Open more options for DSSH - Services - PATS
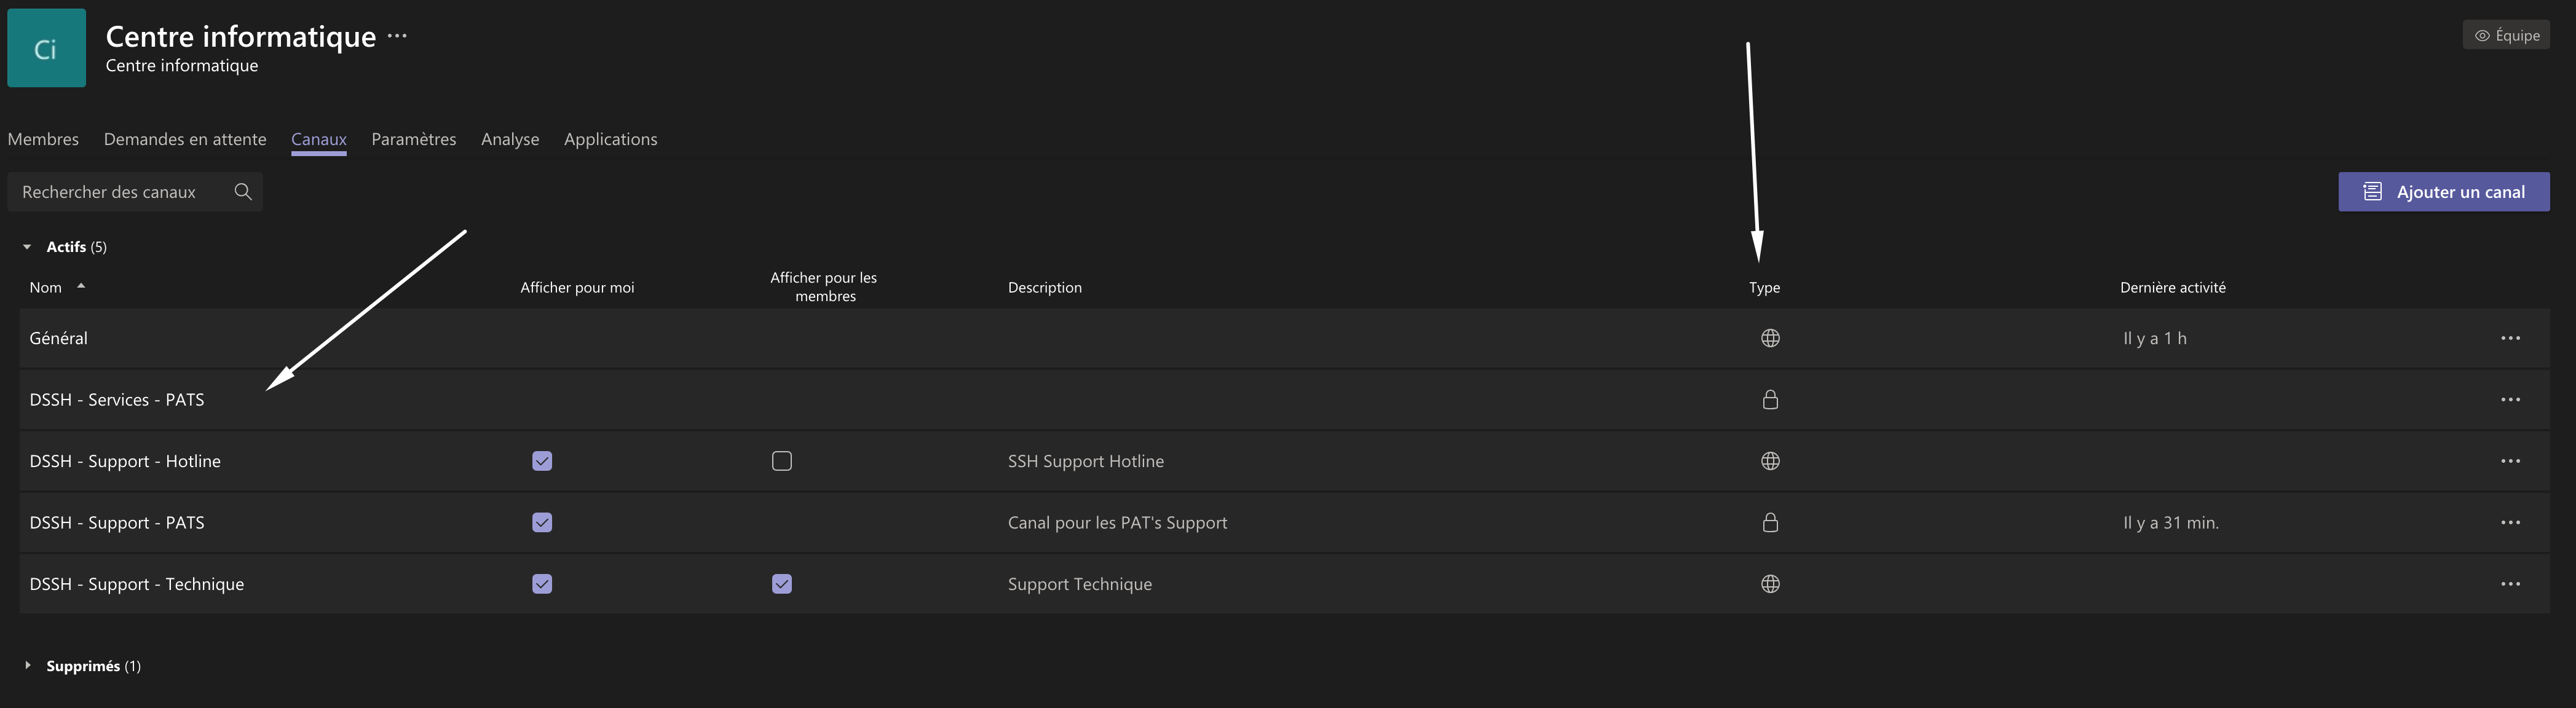 (x=2509, y=399)
